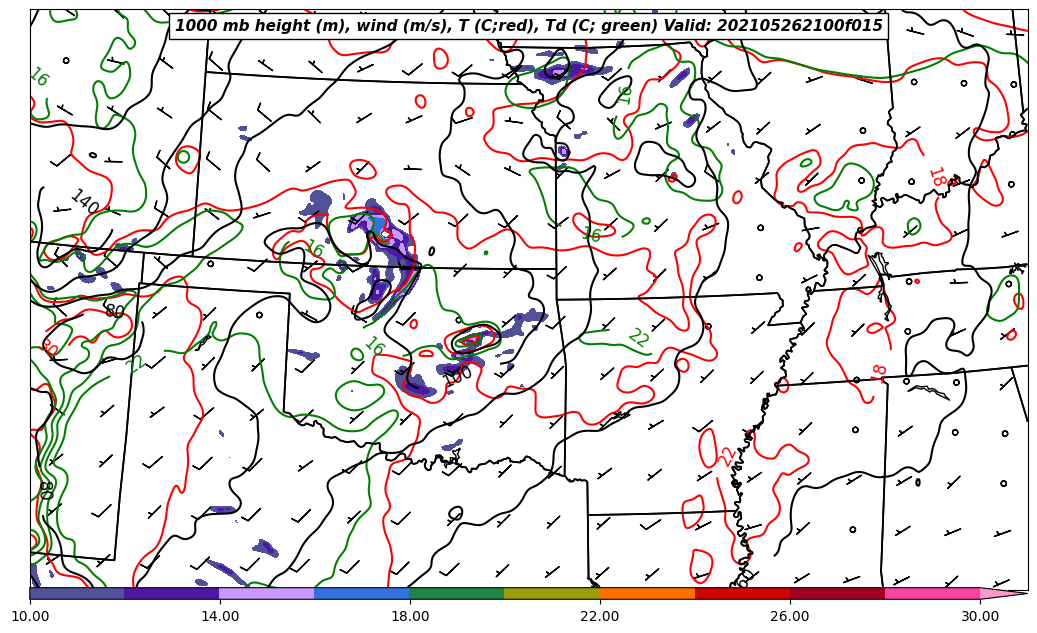Image resolution: width=1037 pixels, height=633 pixels.
Task: Click the 14.00 colorbar tick label
Action: point(220,616)
